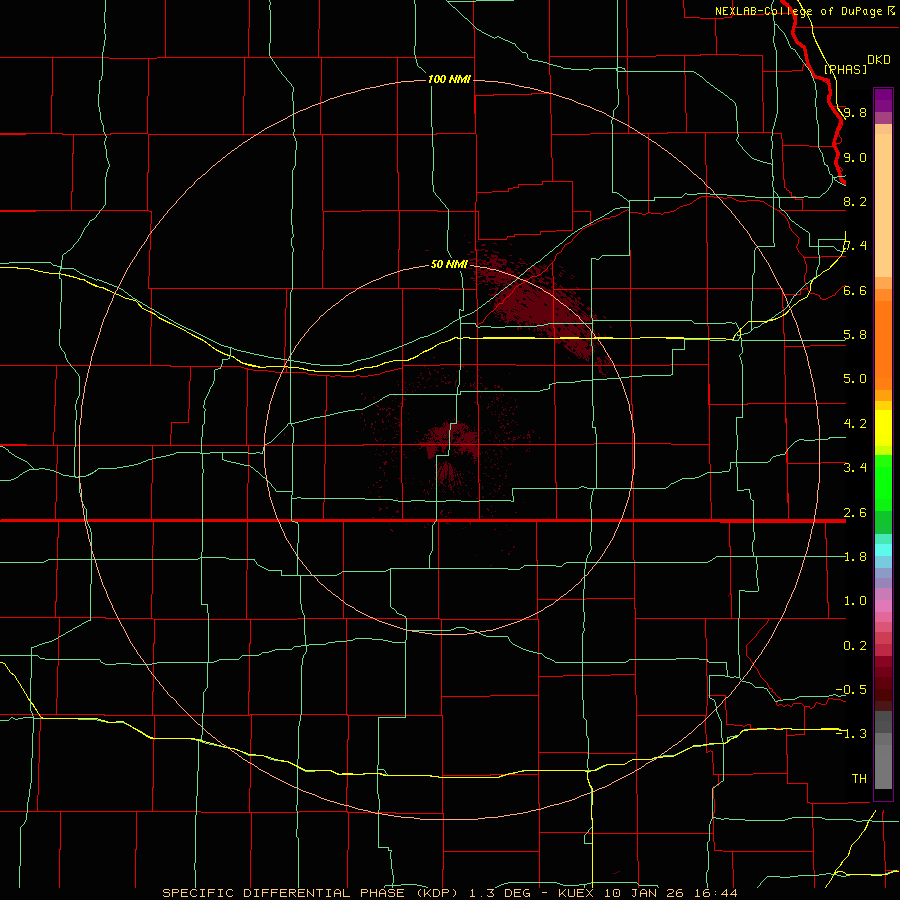Click the 9.8 value on the scale
The image size is (900, 900).
(x=855, y=112)
